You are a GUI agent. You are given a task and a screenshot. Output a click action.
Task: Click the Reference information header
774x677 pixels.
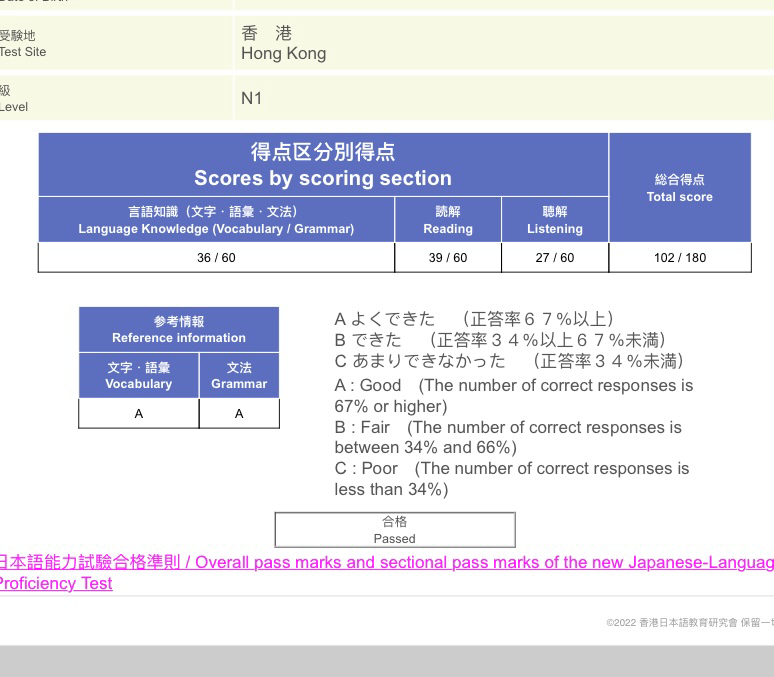pos(179,329)
